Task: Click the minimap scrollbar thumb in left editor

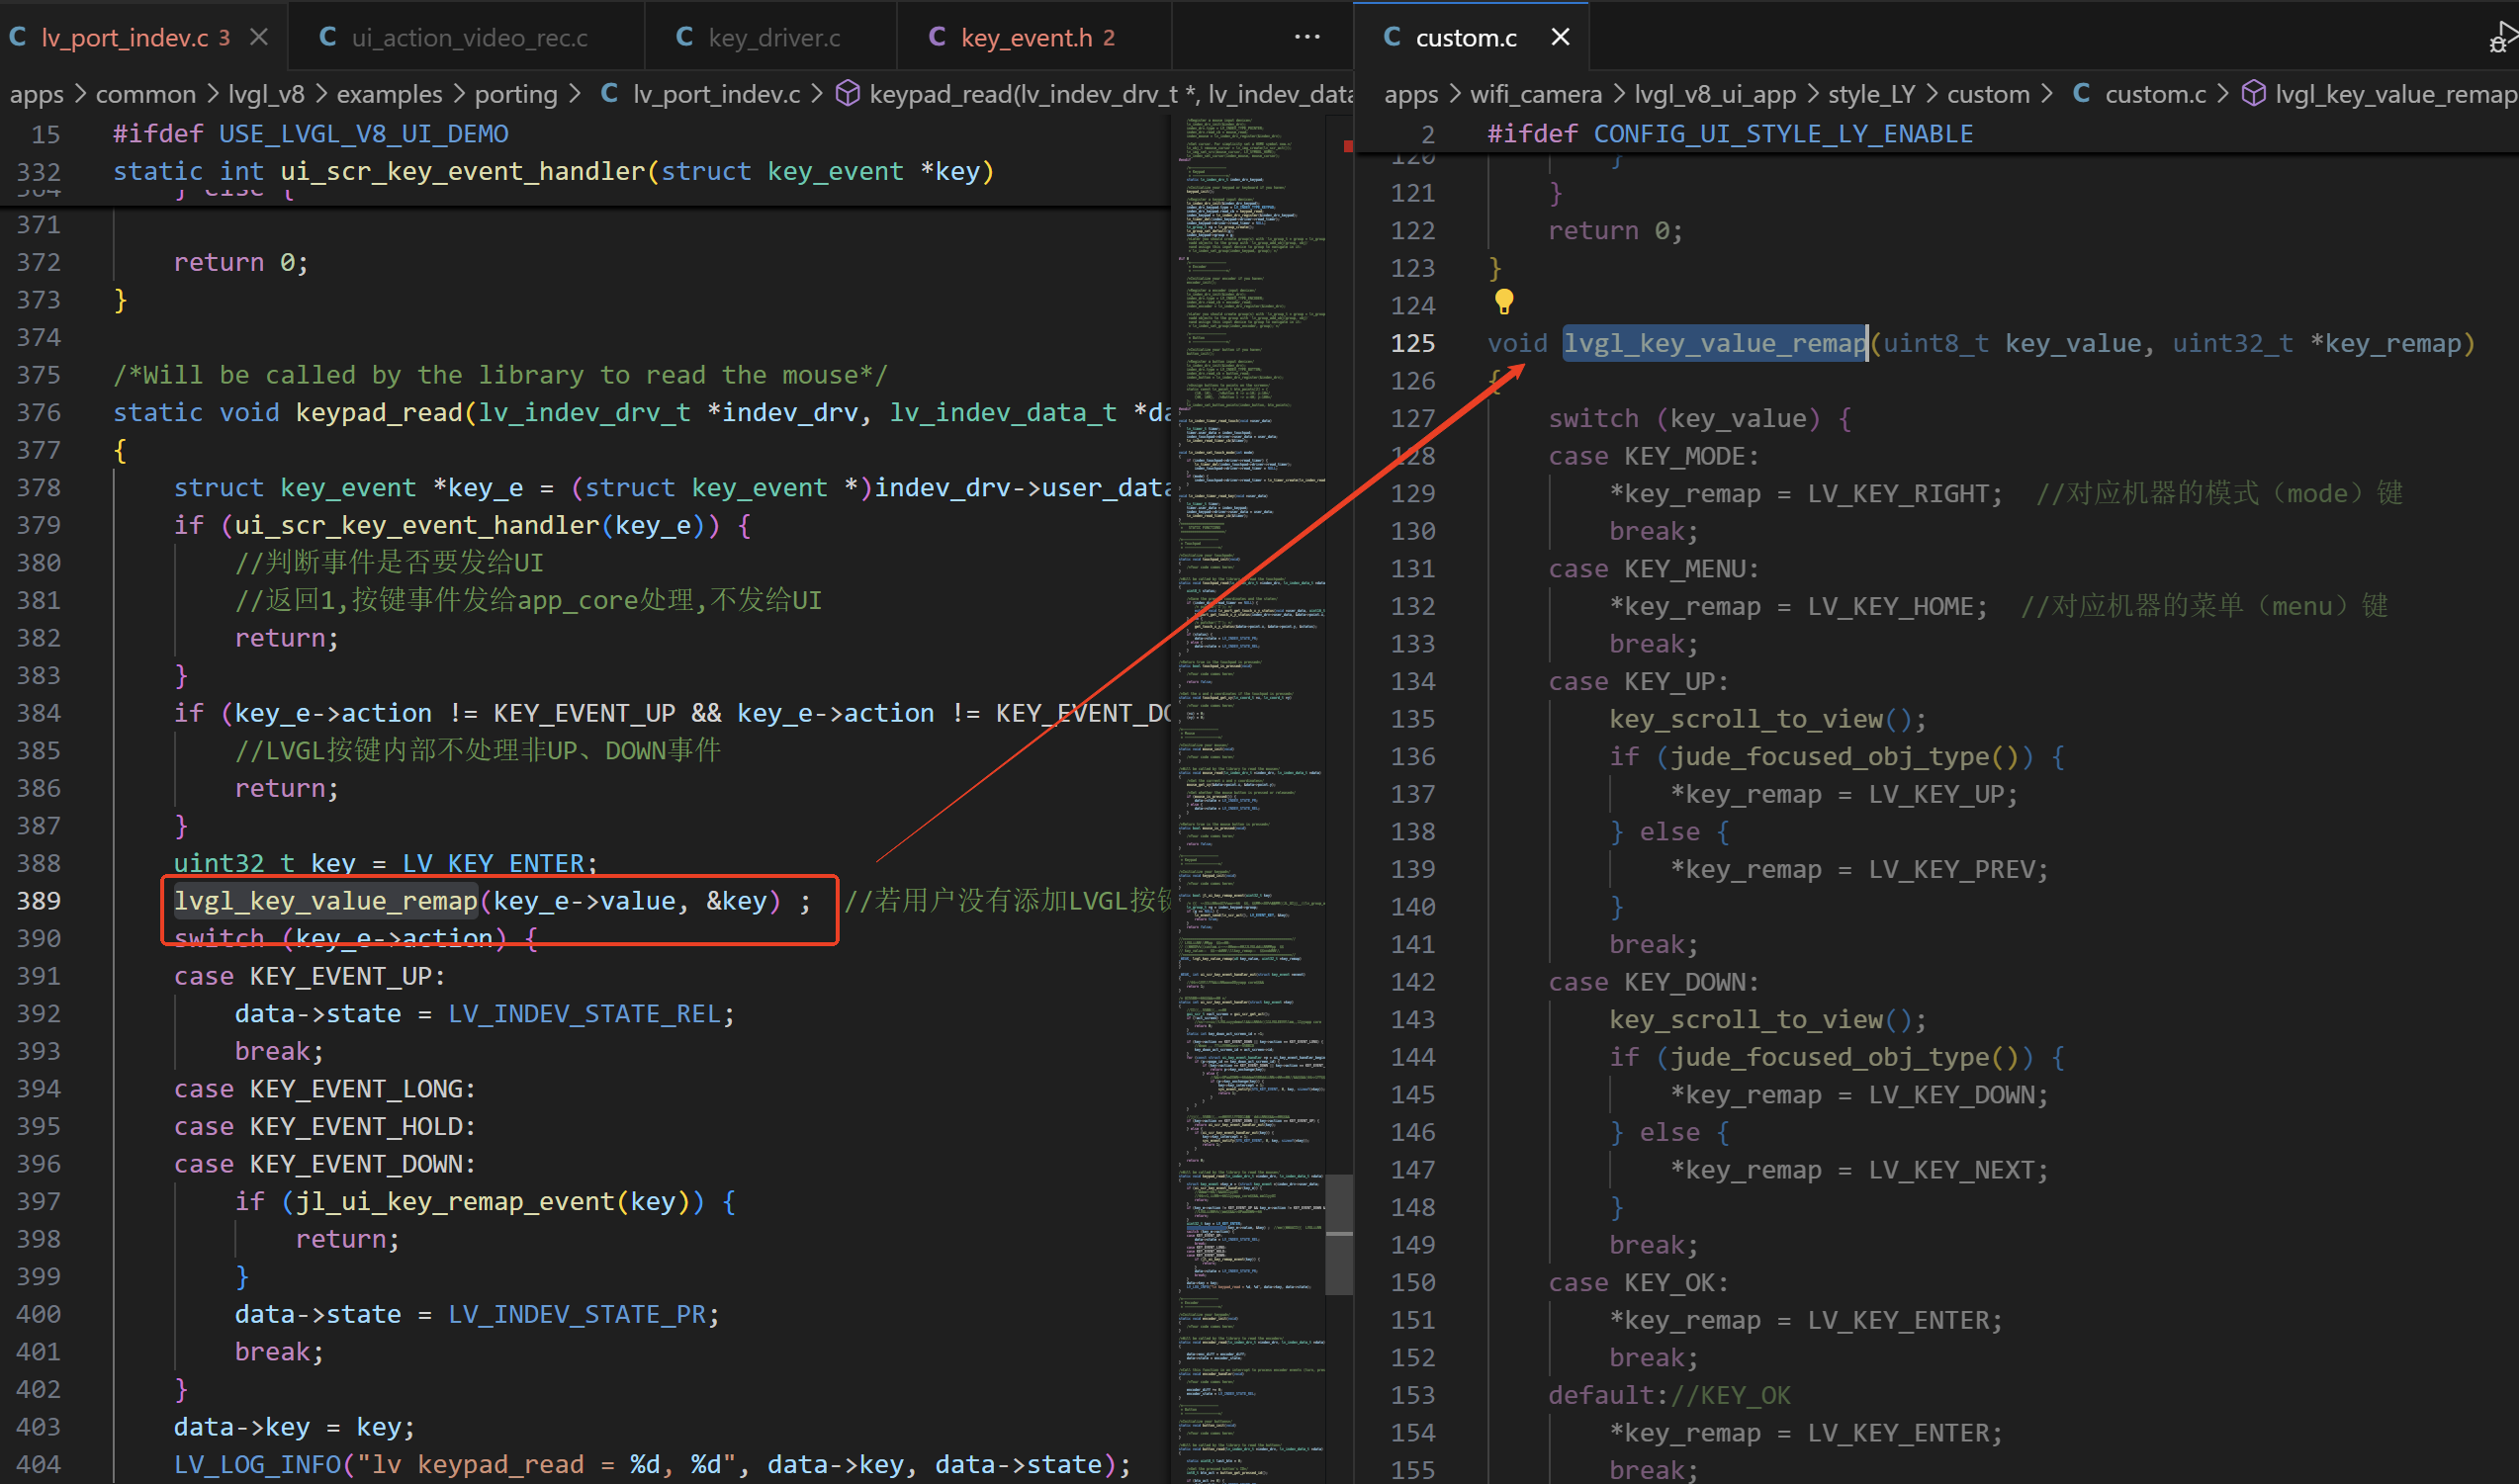Action: tap(1339, 1234)
